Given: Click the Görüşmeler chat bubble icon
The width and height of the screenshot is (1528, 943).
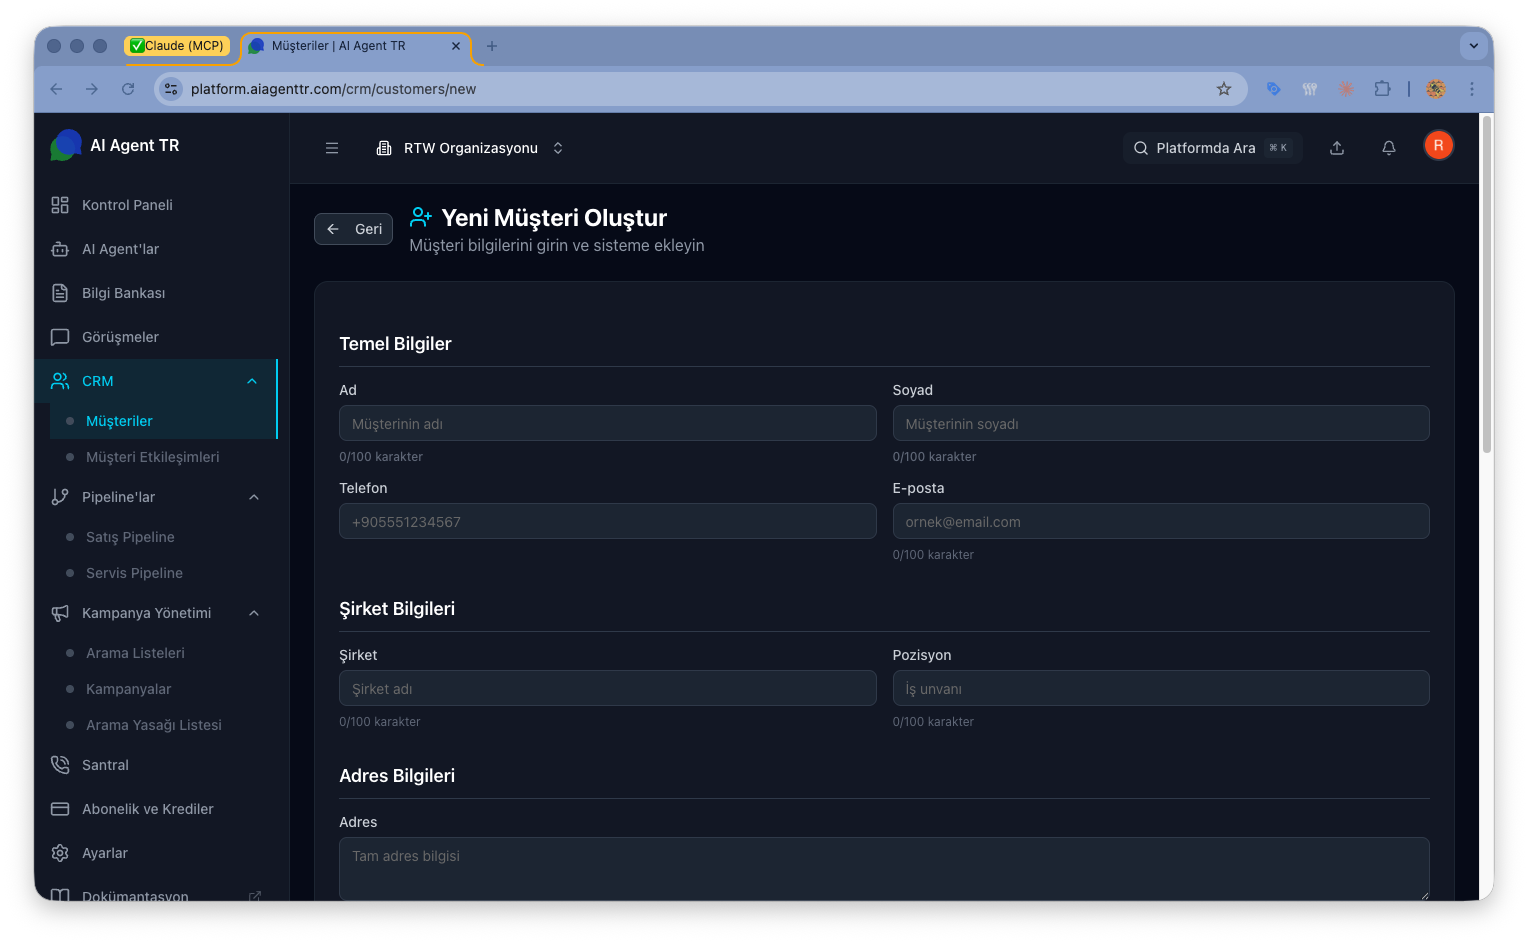Looking at the screenshot, I should 60,337.
